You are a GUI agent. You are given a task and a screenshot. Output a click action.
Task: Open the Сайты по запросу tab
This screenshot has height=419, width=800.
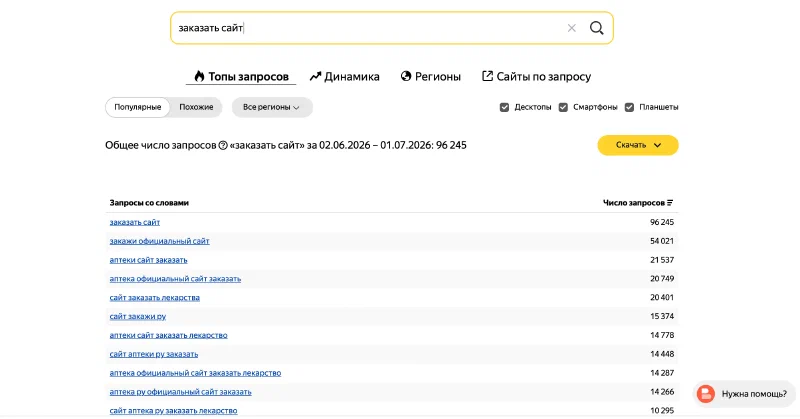(x=536, y=77)
